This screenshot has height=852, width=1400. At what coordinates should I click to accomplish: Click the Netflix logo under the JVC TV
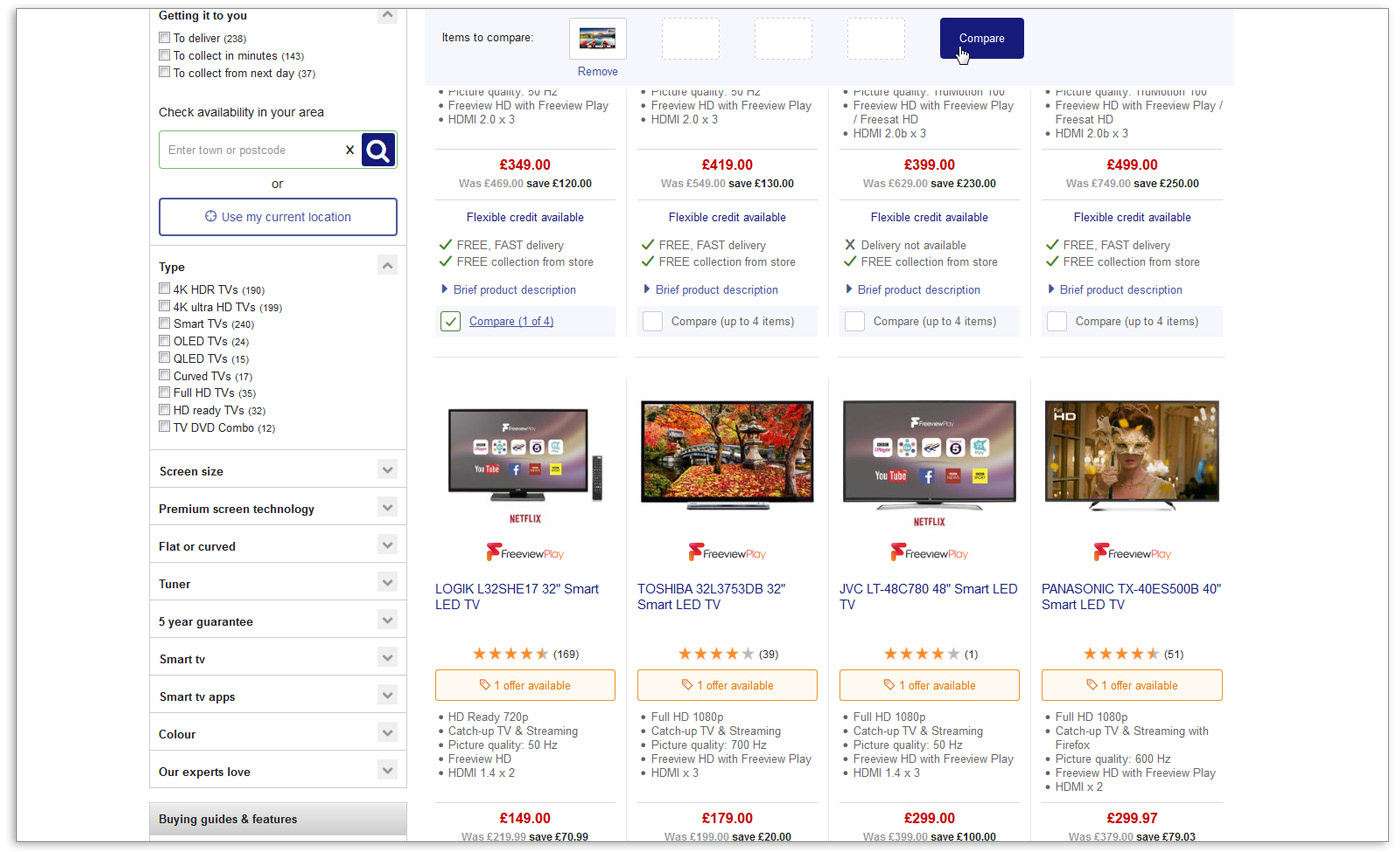coord(929,521)
